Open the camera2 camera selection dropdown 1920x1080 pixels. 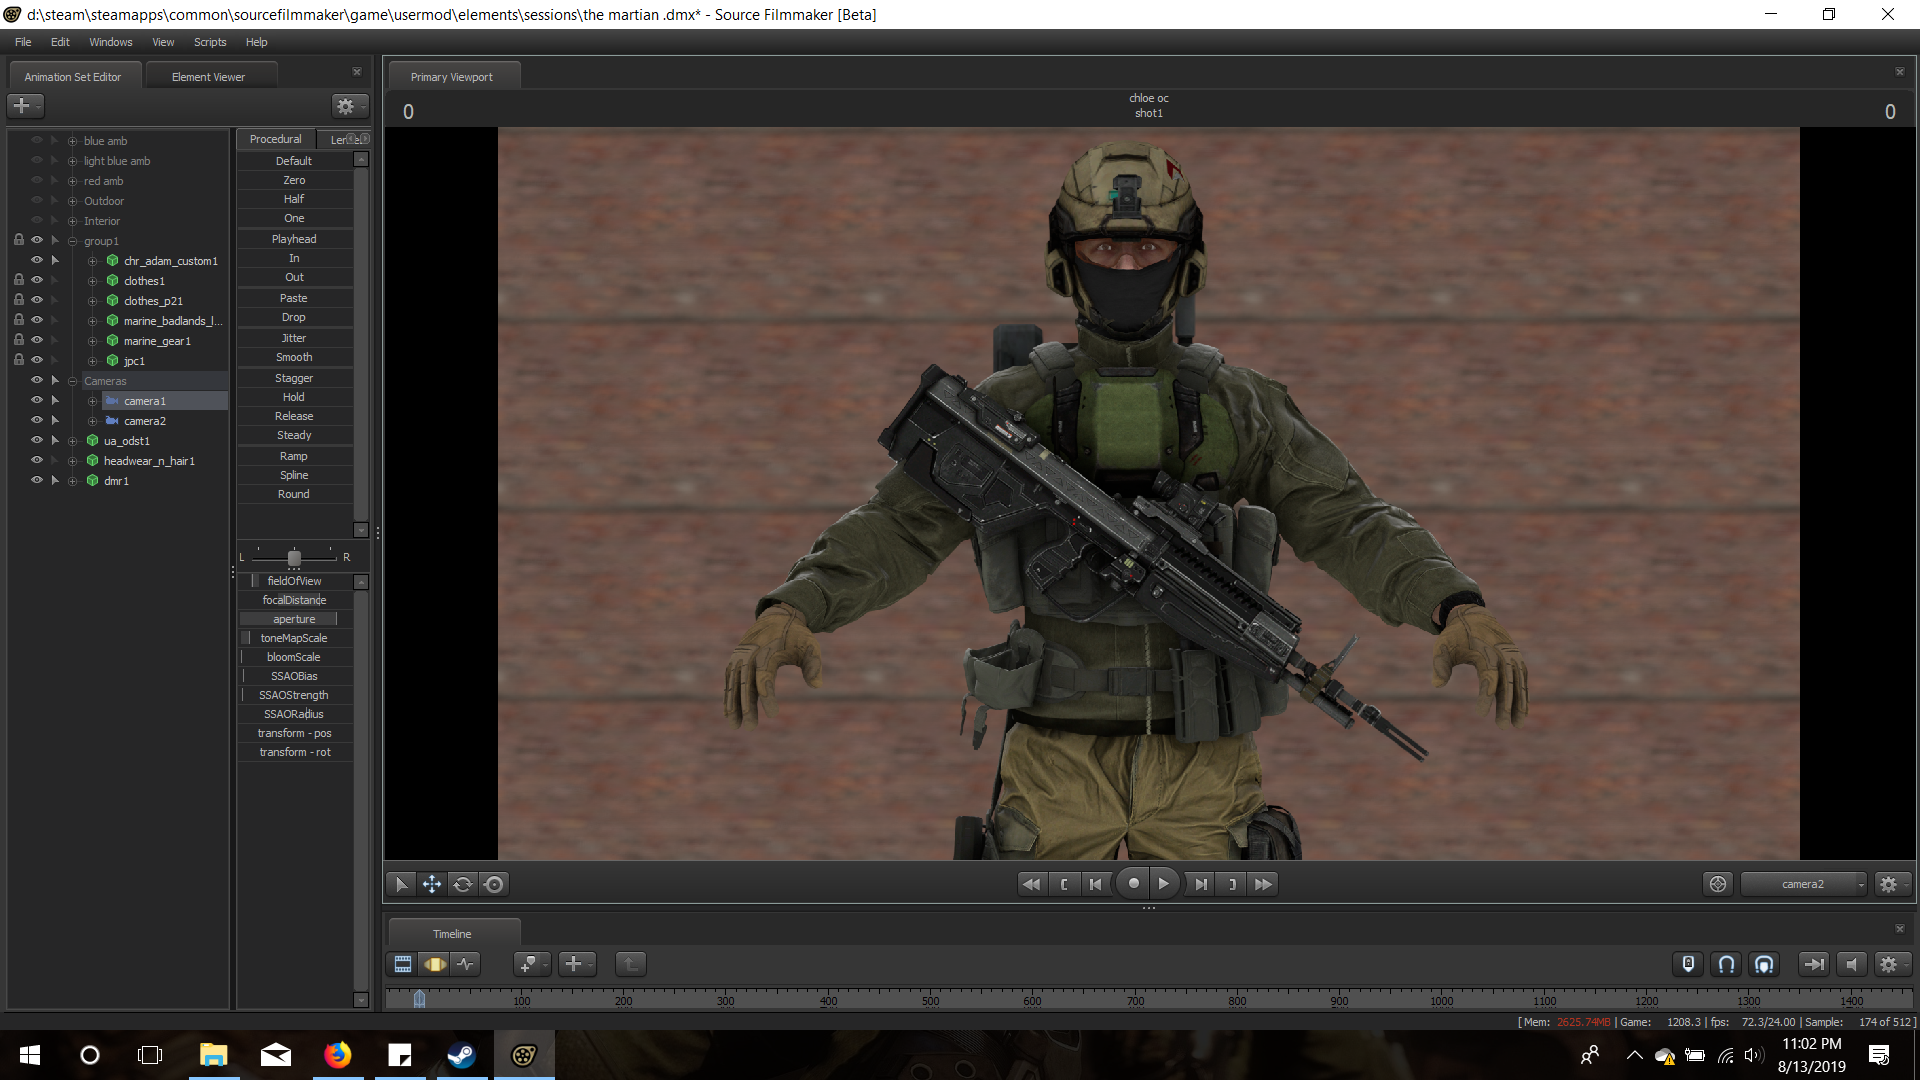pyautogui.click(x=1803, y=884)
